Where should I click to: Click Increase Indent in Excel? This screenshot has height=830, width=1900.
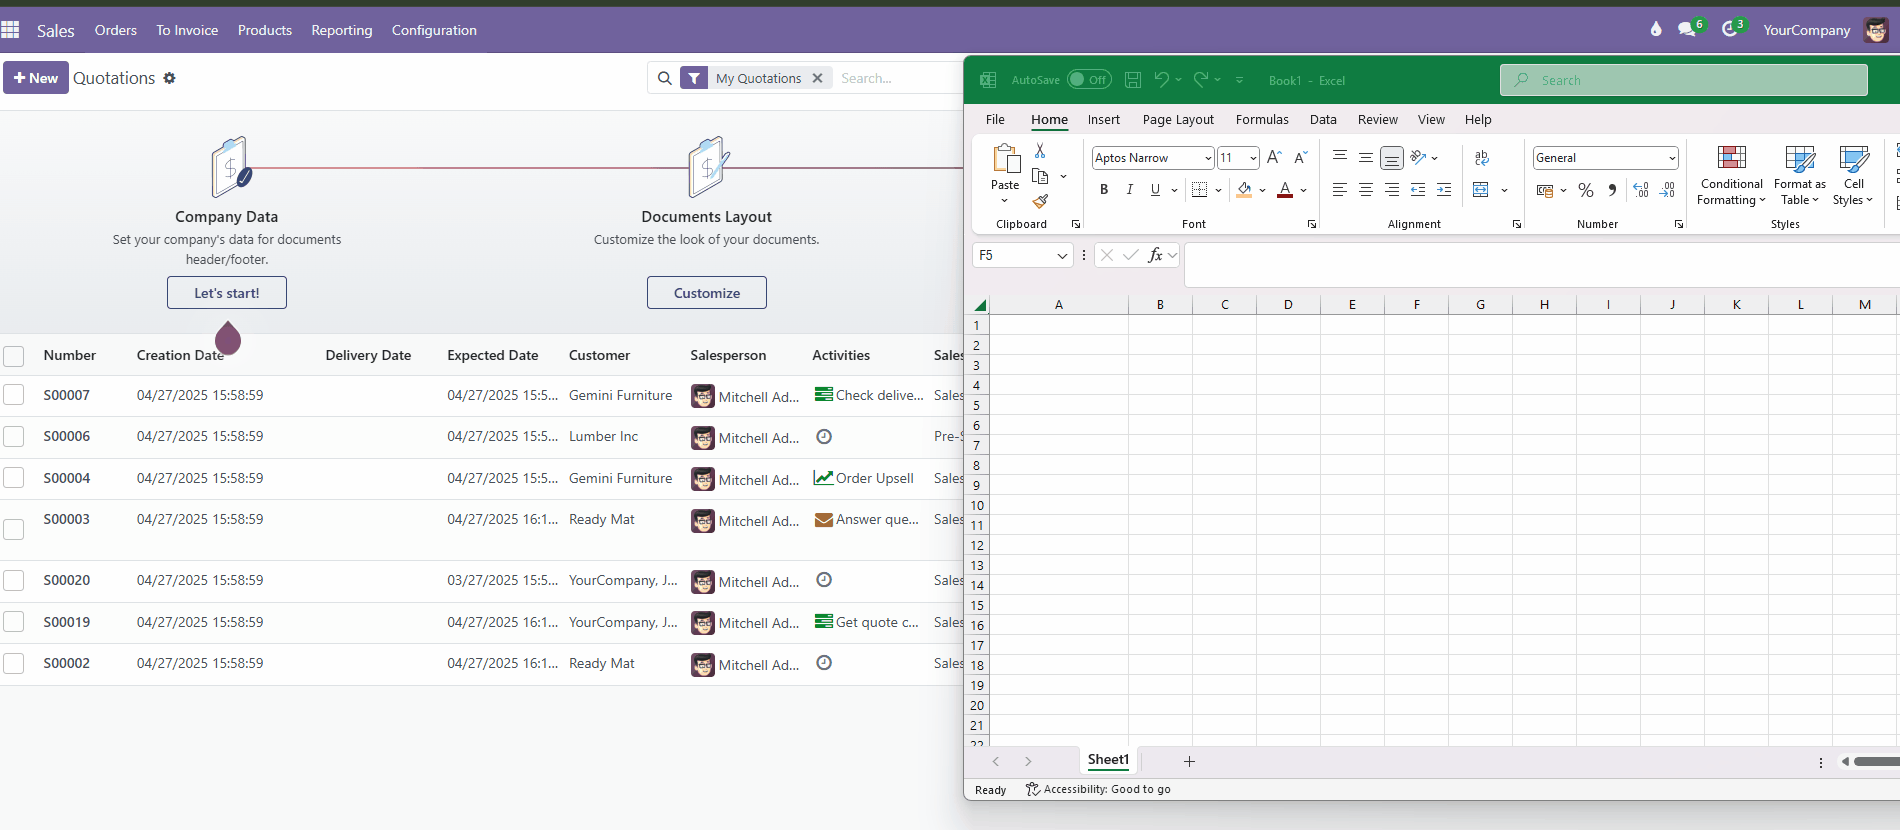1444,189
